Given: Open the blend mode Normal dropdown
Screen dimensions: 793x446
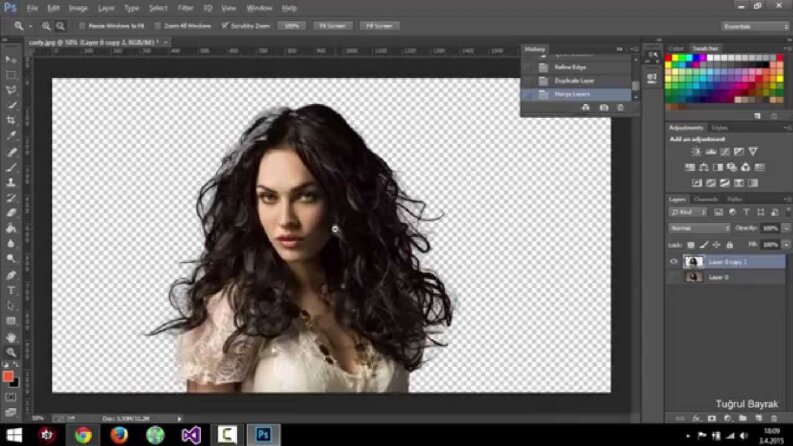Looking at the screenshot, I should click(699, 228).
